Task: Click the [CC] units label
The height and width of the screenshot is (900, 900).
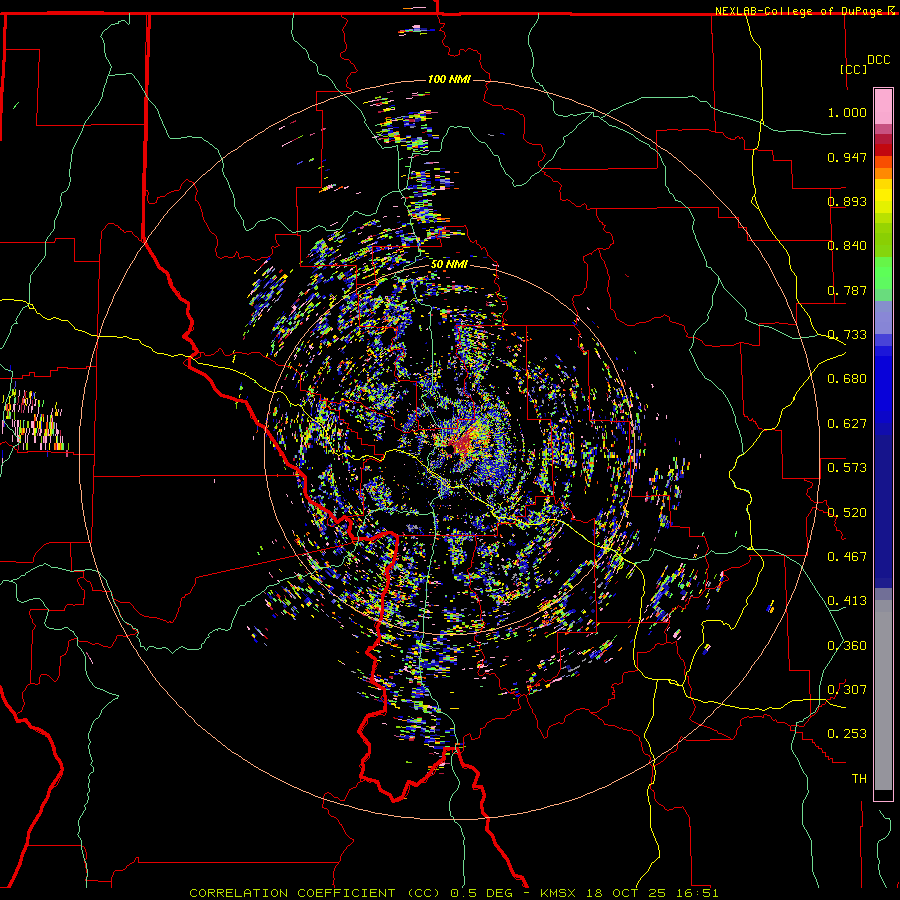Action: (x=854, y=69)
